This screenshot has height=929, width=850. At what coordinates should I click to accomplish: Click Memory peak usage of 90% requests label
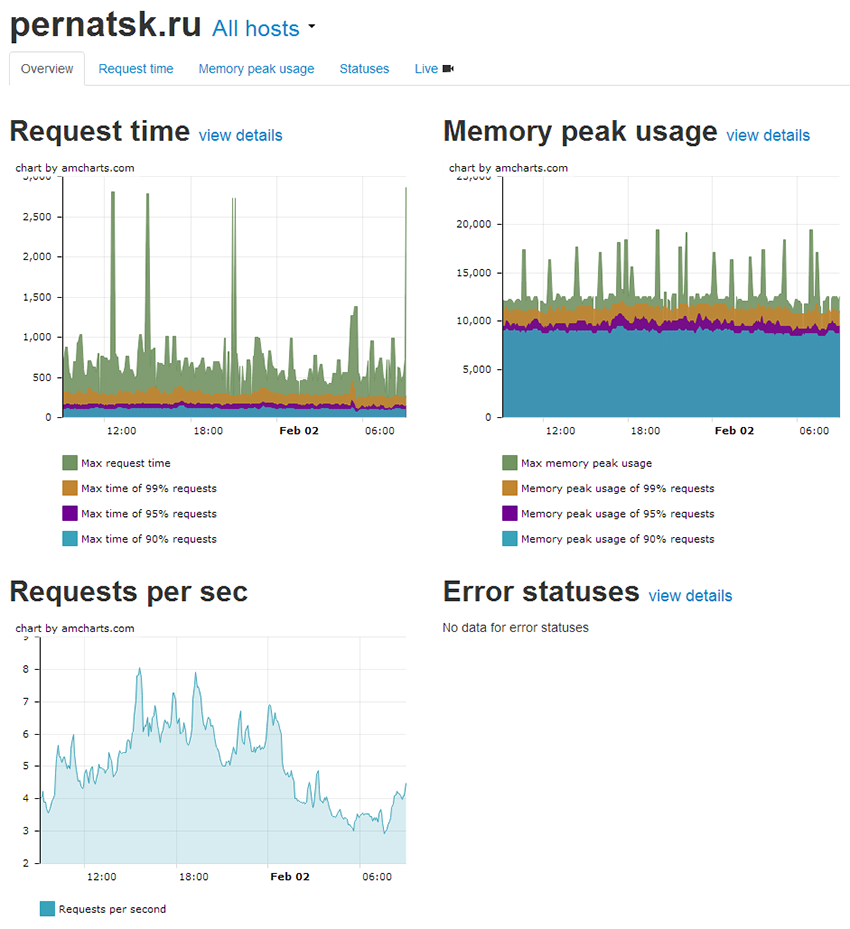pos(618,540)
